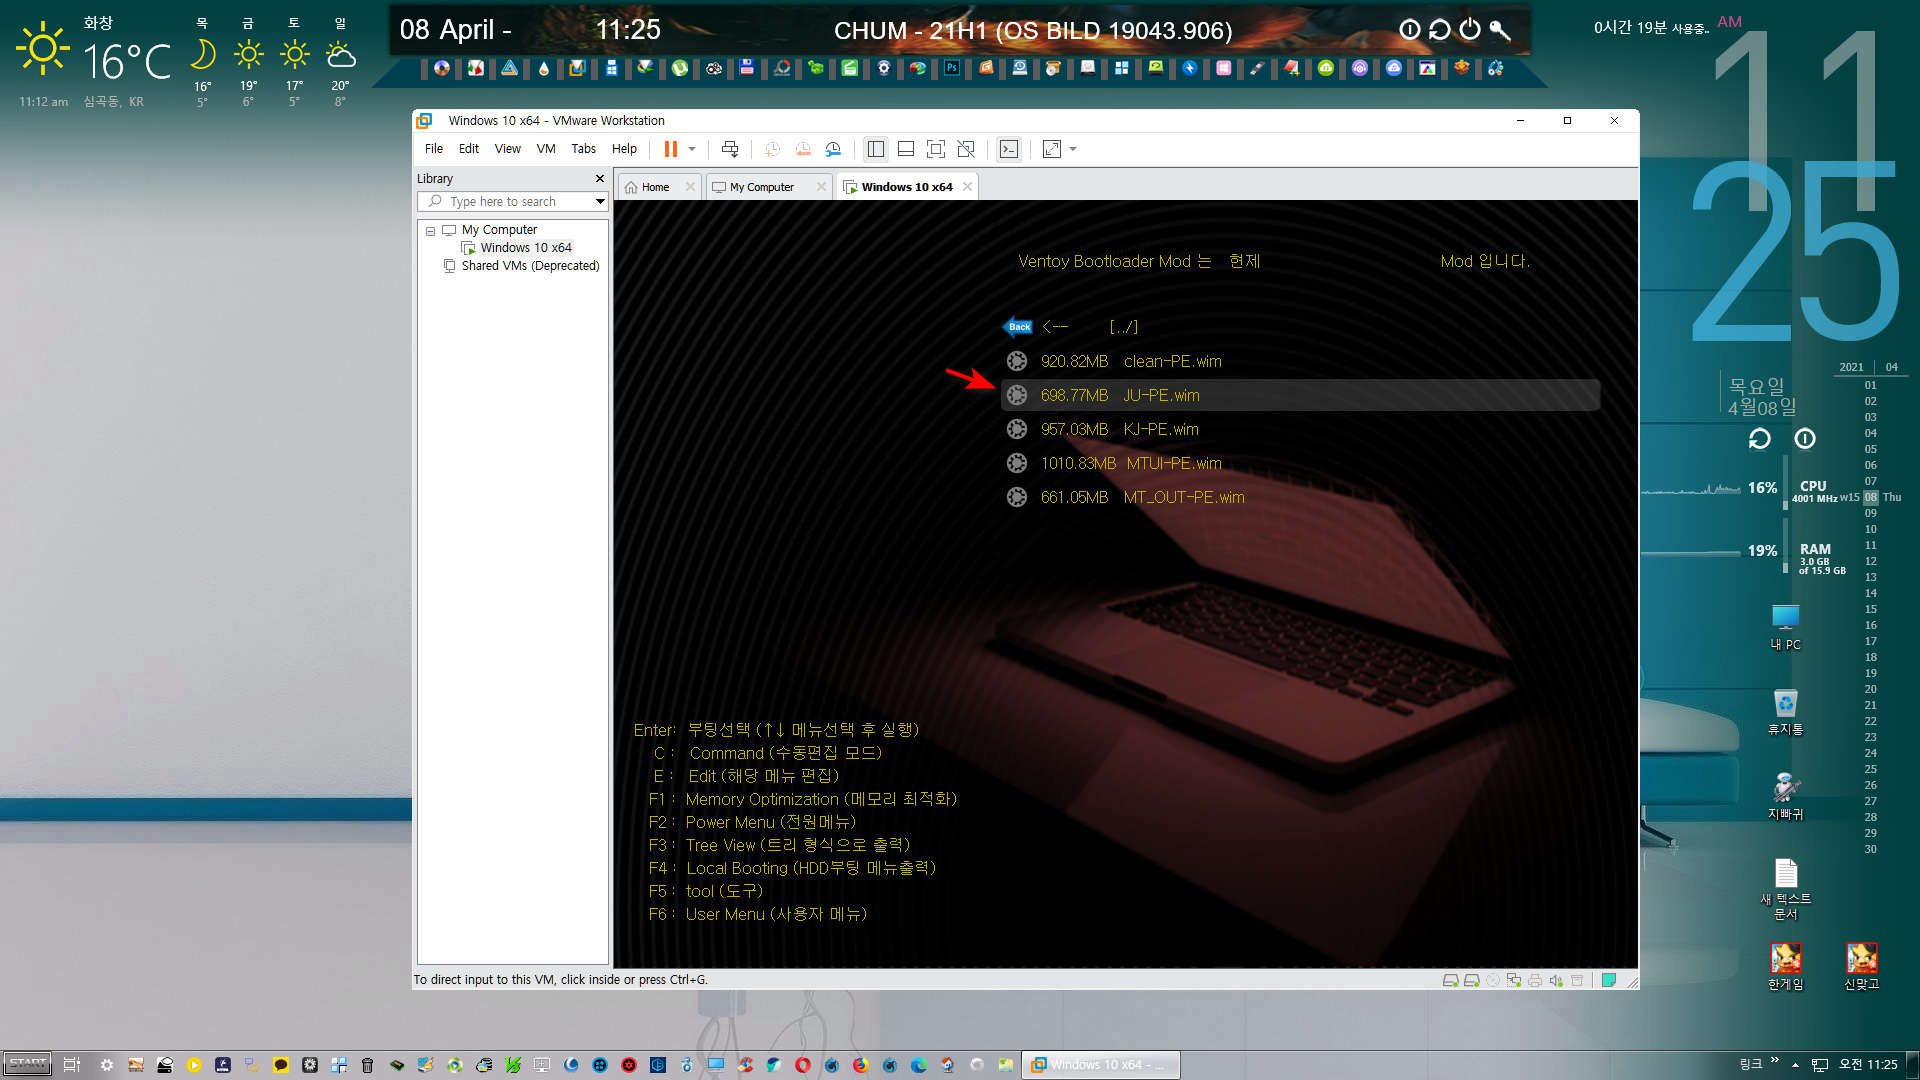Open Opera from the taskbar
This screenshot has height=1080, width=1920.
coord(802,1065)
